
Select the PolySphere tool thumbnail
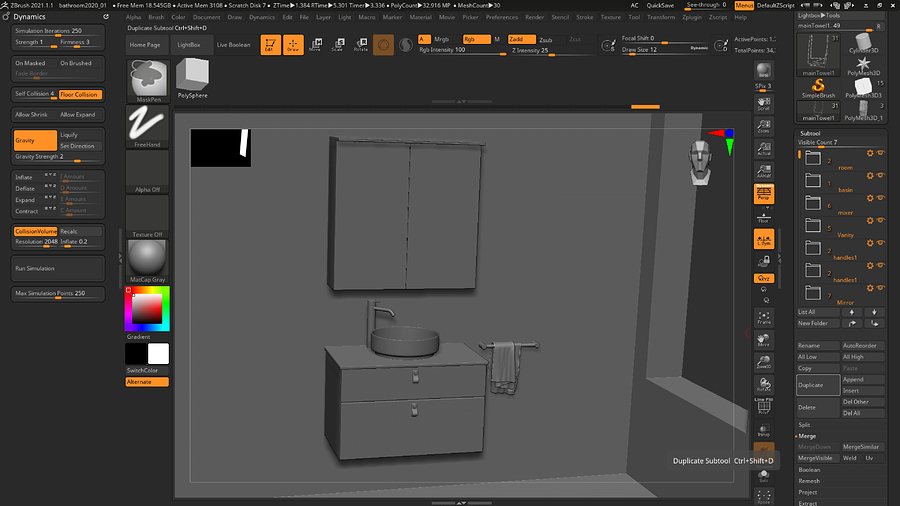(x=192, y=79)
